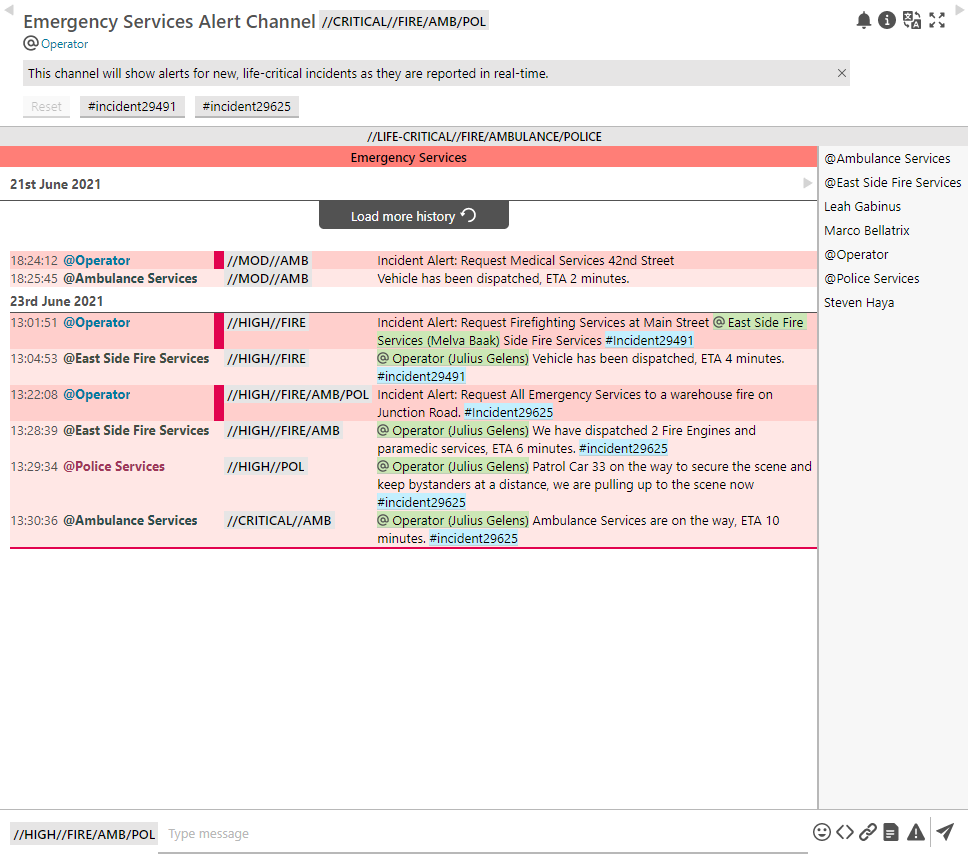Screen dimensions: 968x856
Task: Dismiss the channel description banner
Action: pyautogui.click(x=841, y=73)
